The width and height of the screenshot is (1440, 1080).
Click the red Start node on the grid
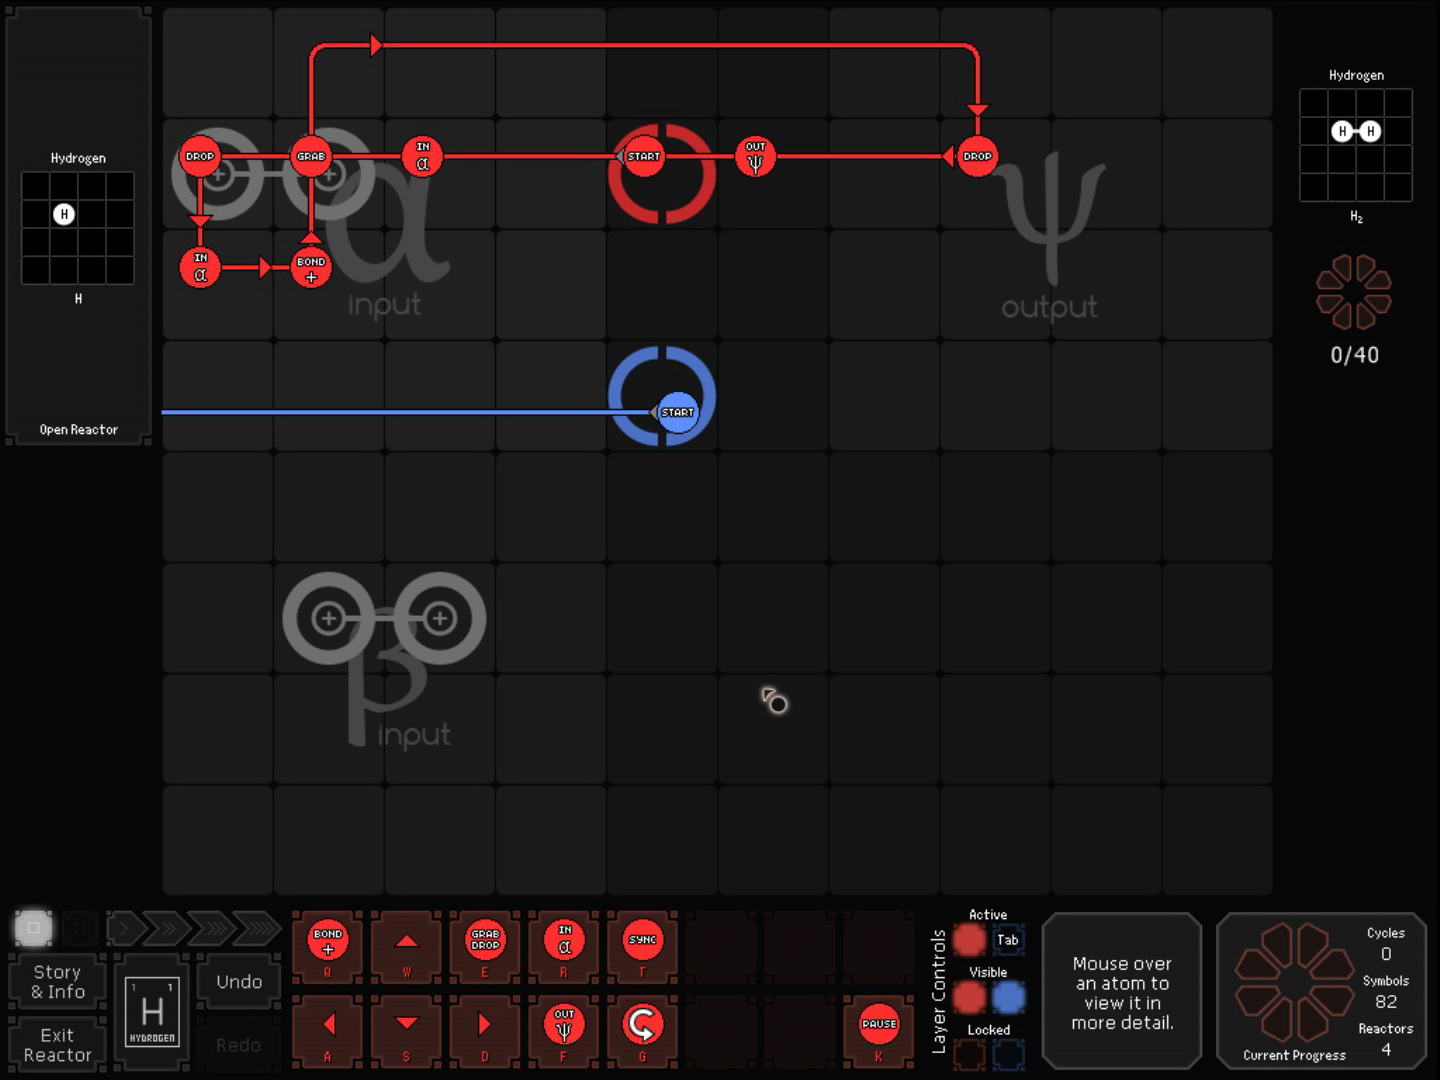(x=644, y=156)
